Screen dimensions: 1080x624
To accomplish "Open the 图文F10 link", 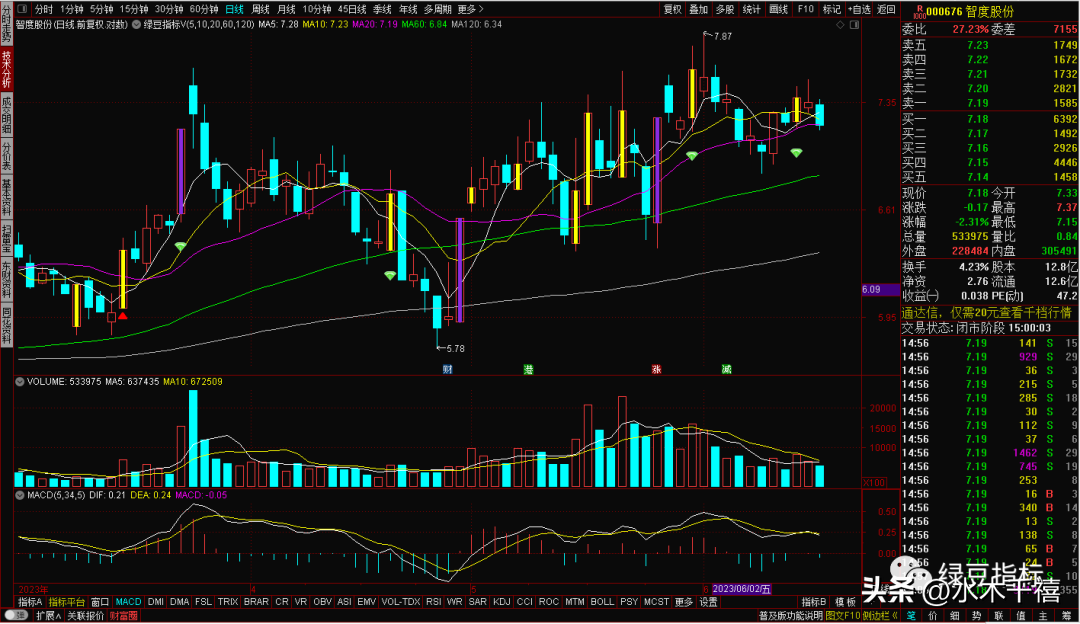I will click(x=844, y=616).
